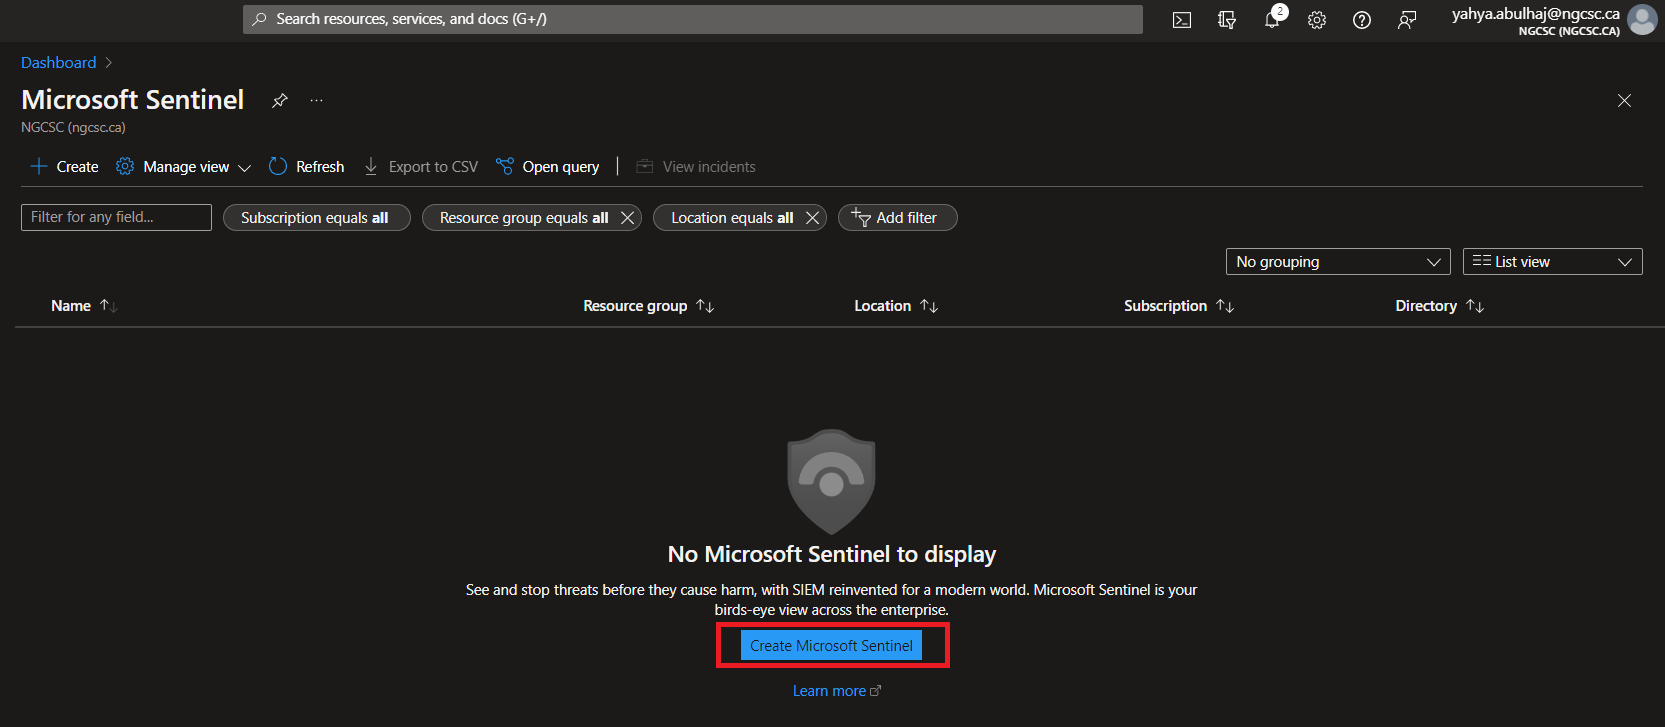This screenshot has width=1665, height=727.
Task: Pin Microsoft Sentinel to dashboard
Action: point(280,100)
